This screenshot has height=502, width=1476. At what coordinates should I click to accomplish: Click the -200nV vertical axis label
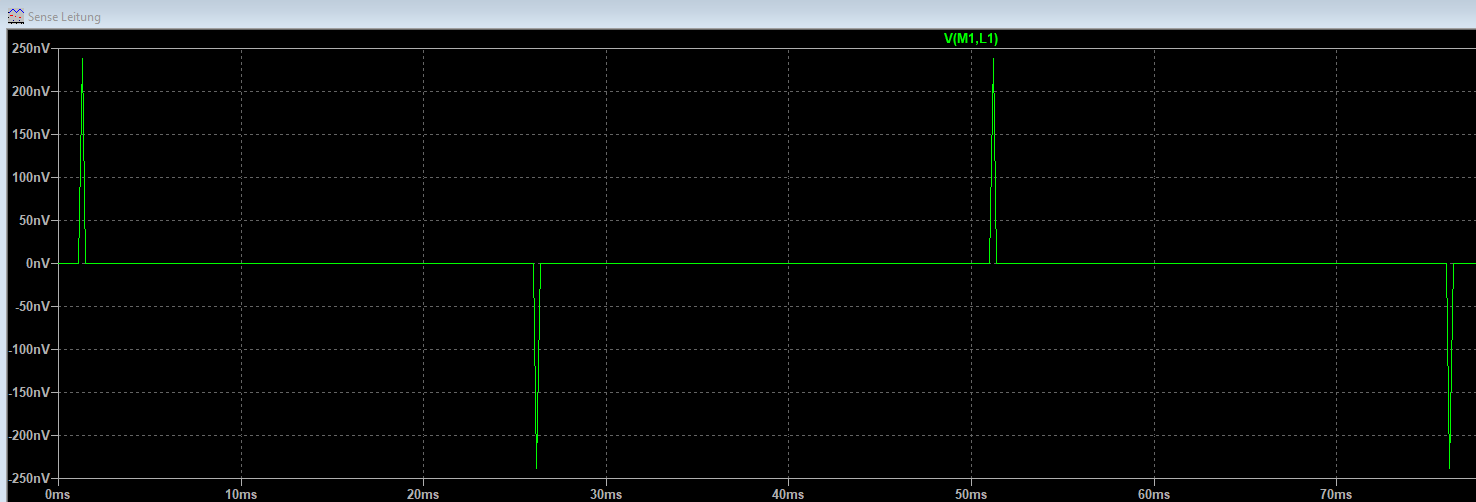pyautogui.click(x=27, y=435)
